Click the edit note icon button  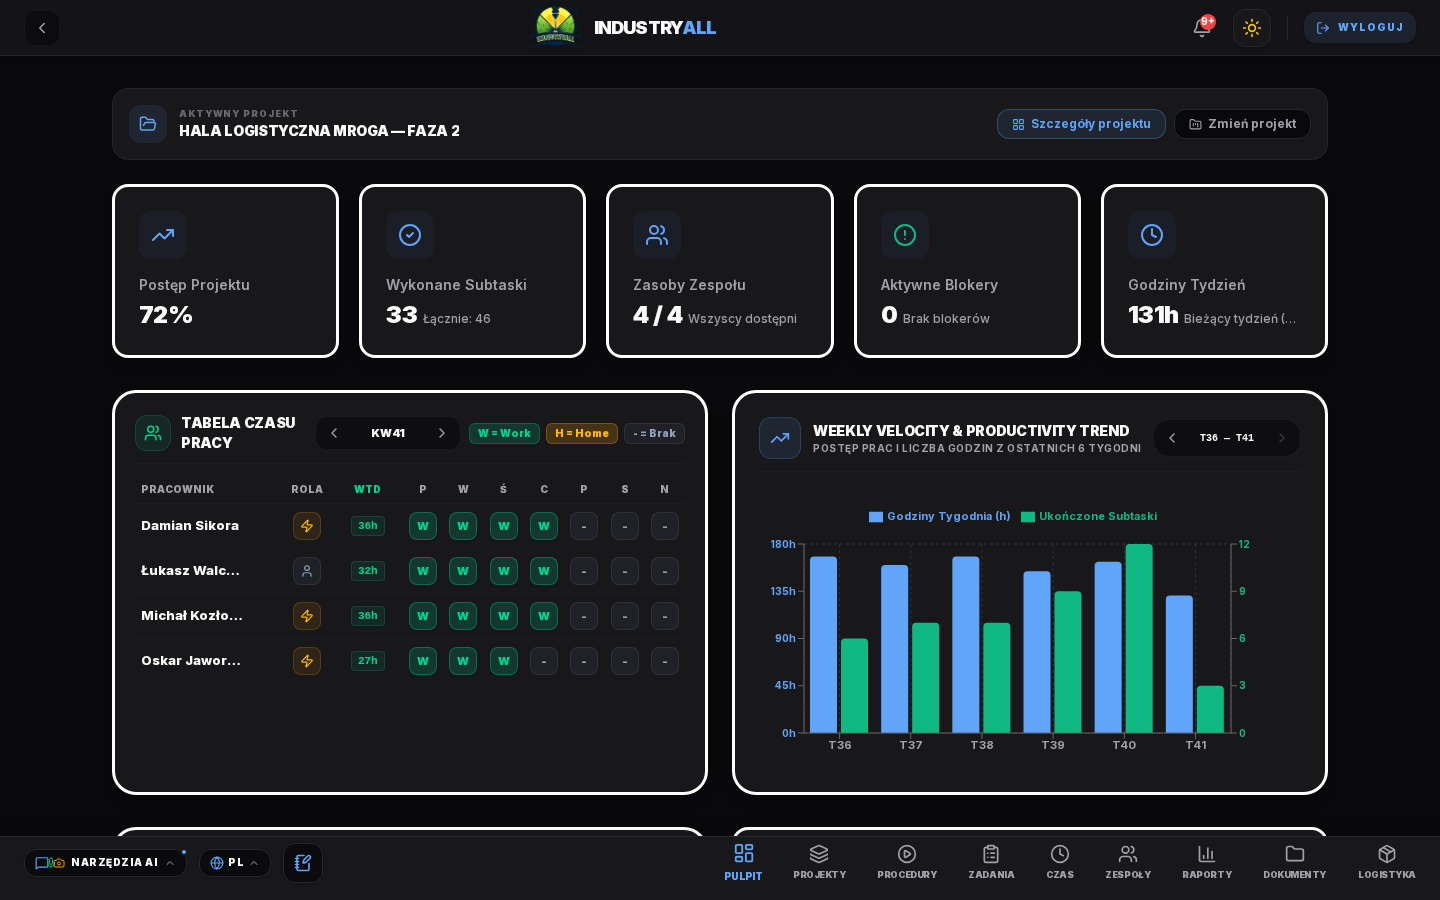pos(303,863)
